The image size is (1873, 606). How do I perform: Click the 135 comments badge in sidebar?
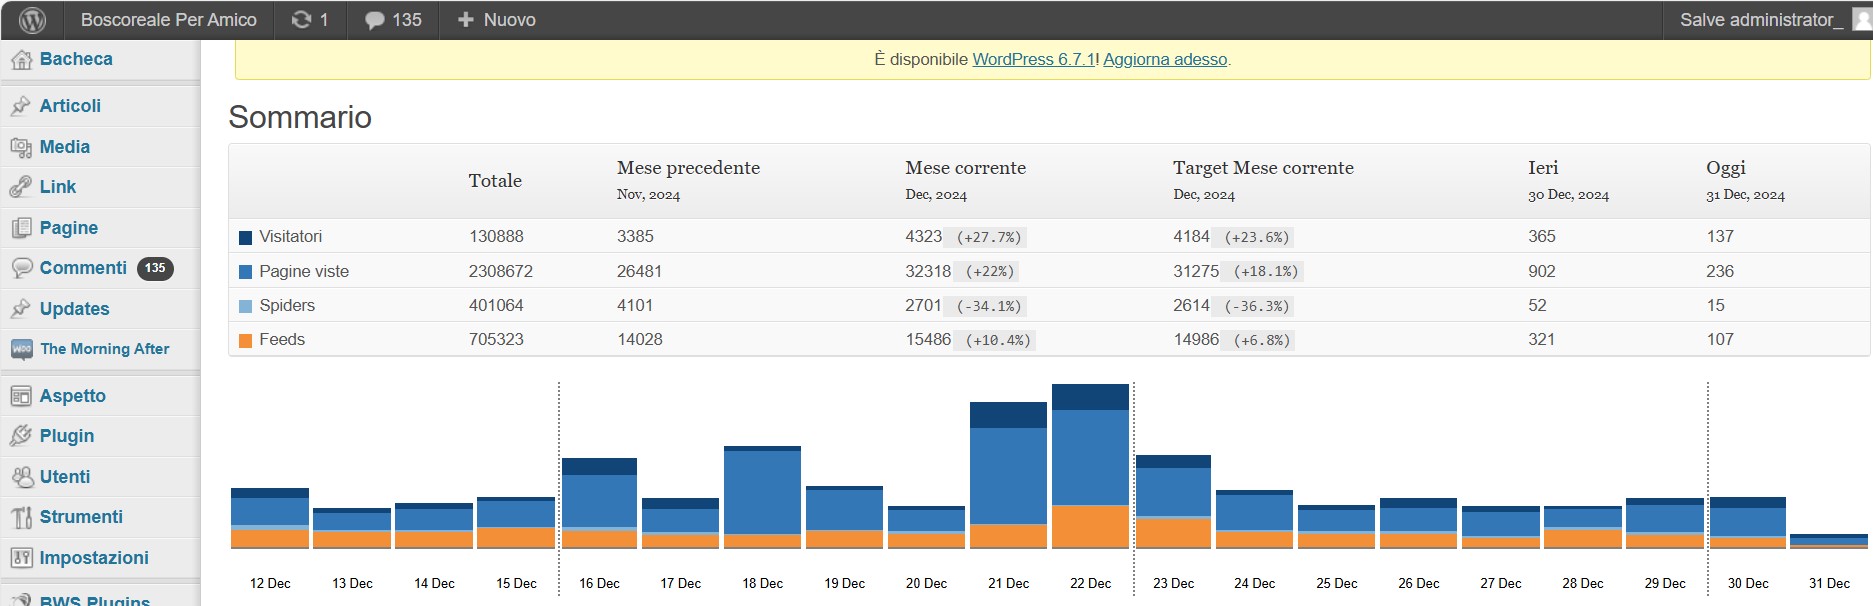coord(155,268)
